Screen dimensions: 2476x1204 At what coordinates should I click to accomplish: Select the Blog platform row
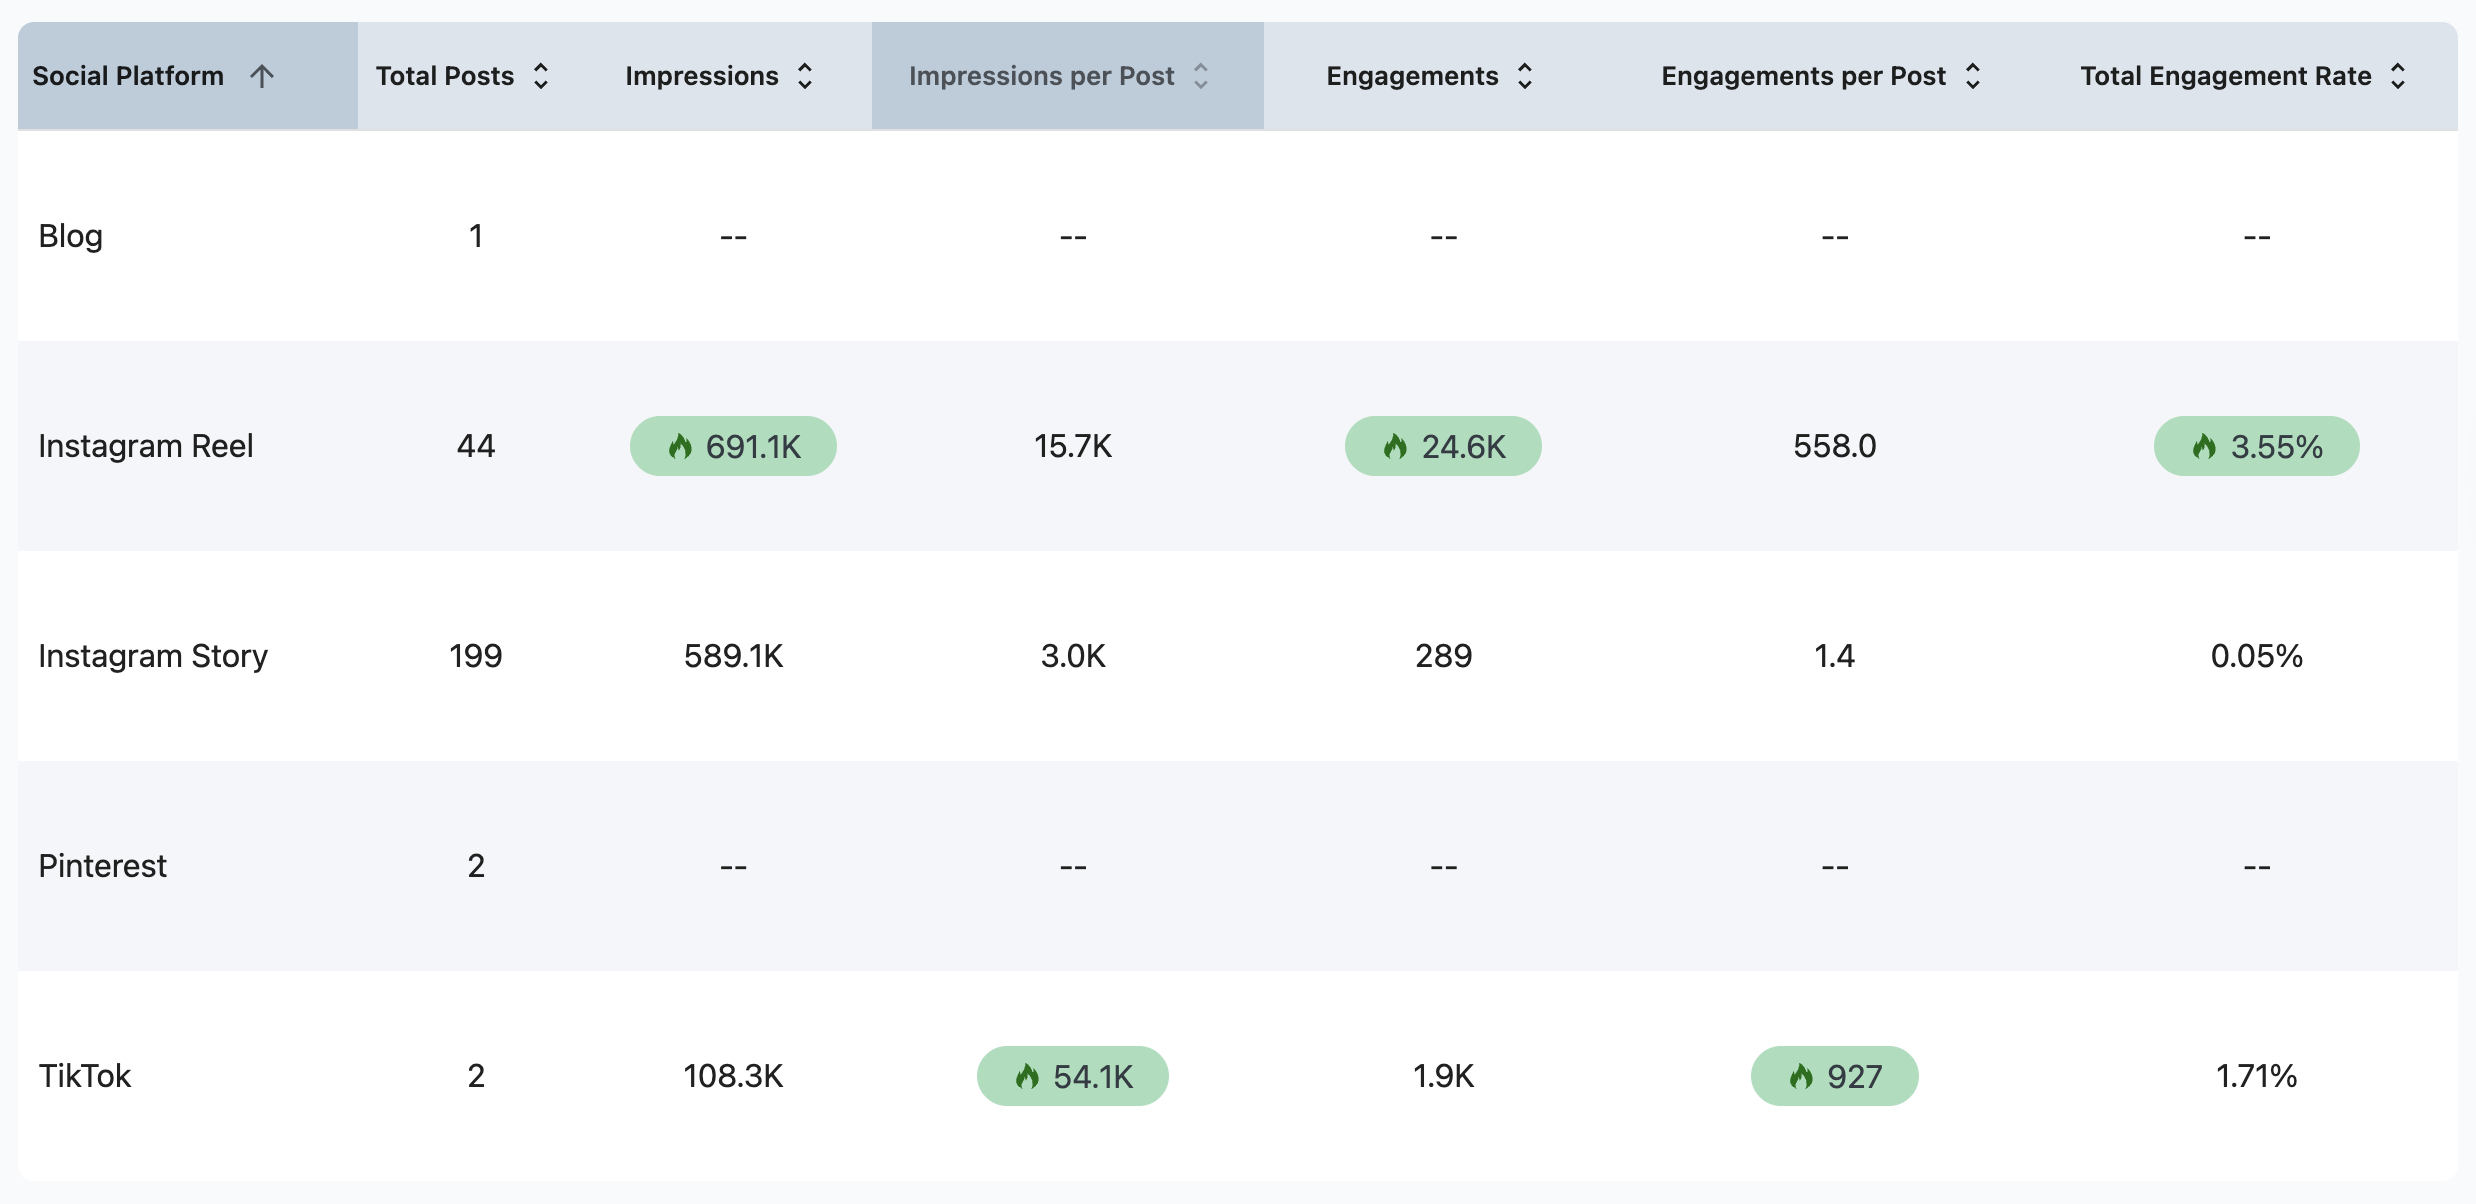coord(71,236)
